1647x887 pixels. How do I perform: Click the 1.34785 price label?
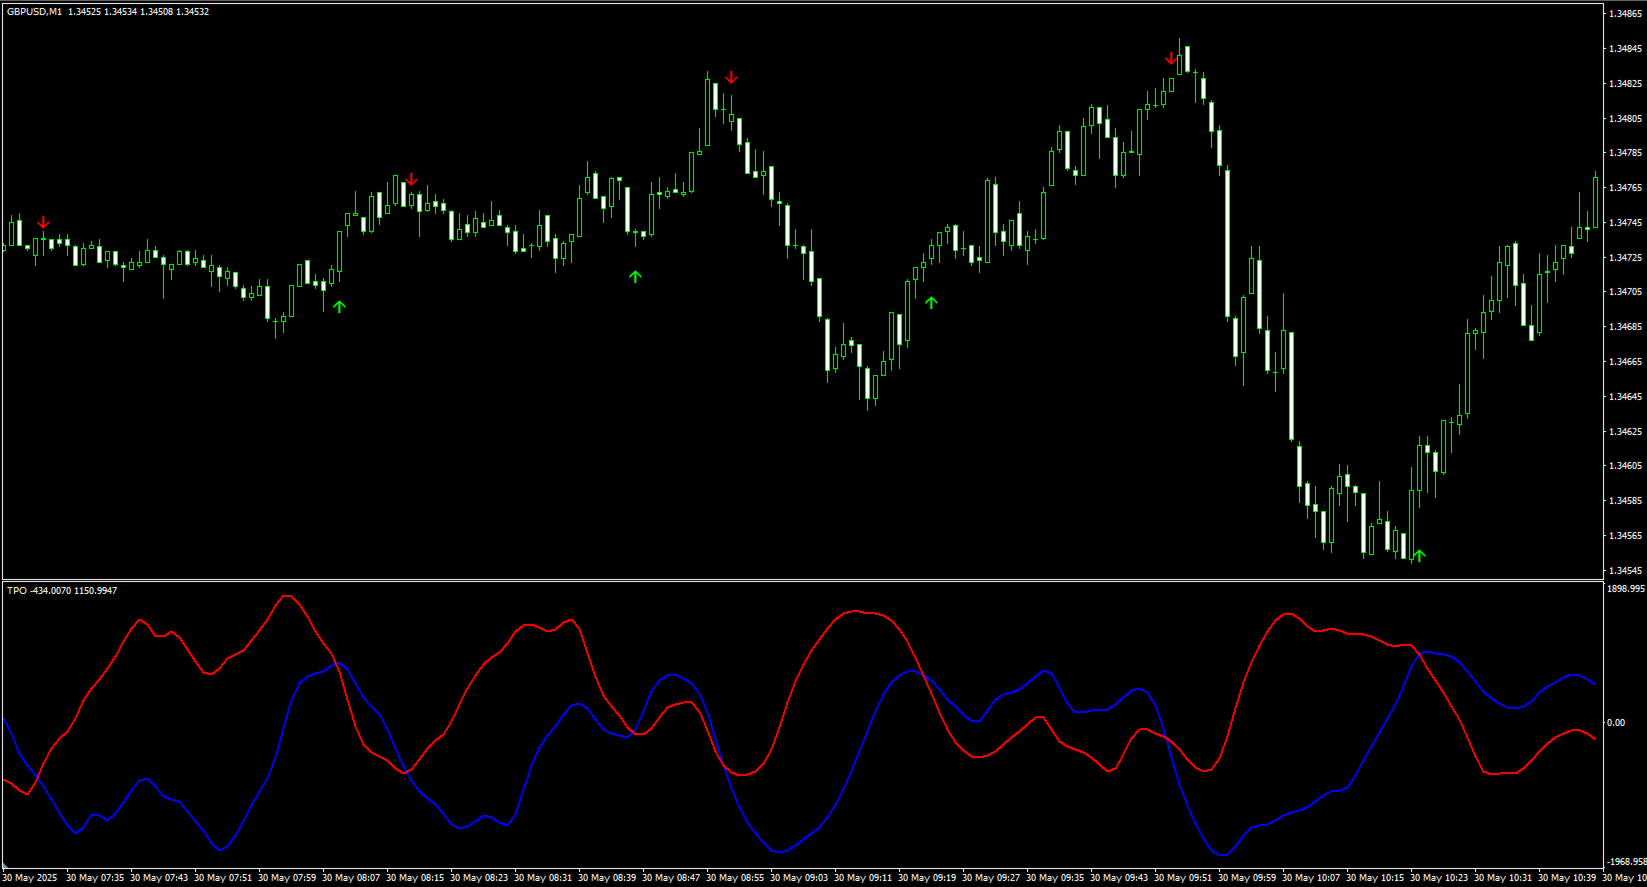(x=1625, y=153)
